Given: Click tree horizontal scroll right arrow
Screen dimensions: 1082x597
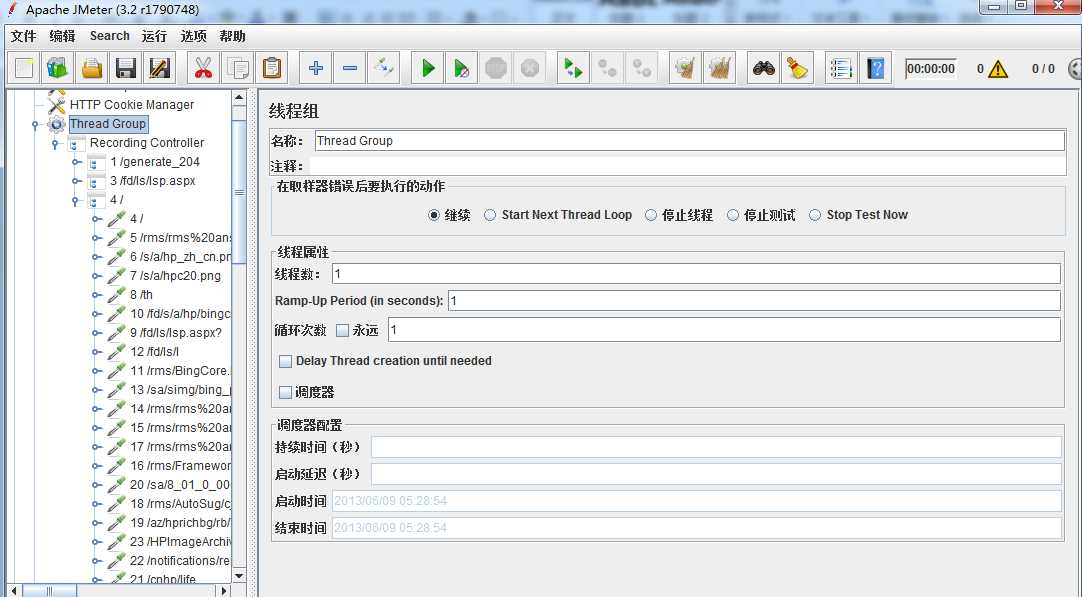Looking at the screenshot, I should (224, 591).
